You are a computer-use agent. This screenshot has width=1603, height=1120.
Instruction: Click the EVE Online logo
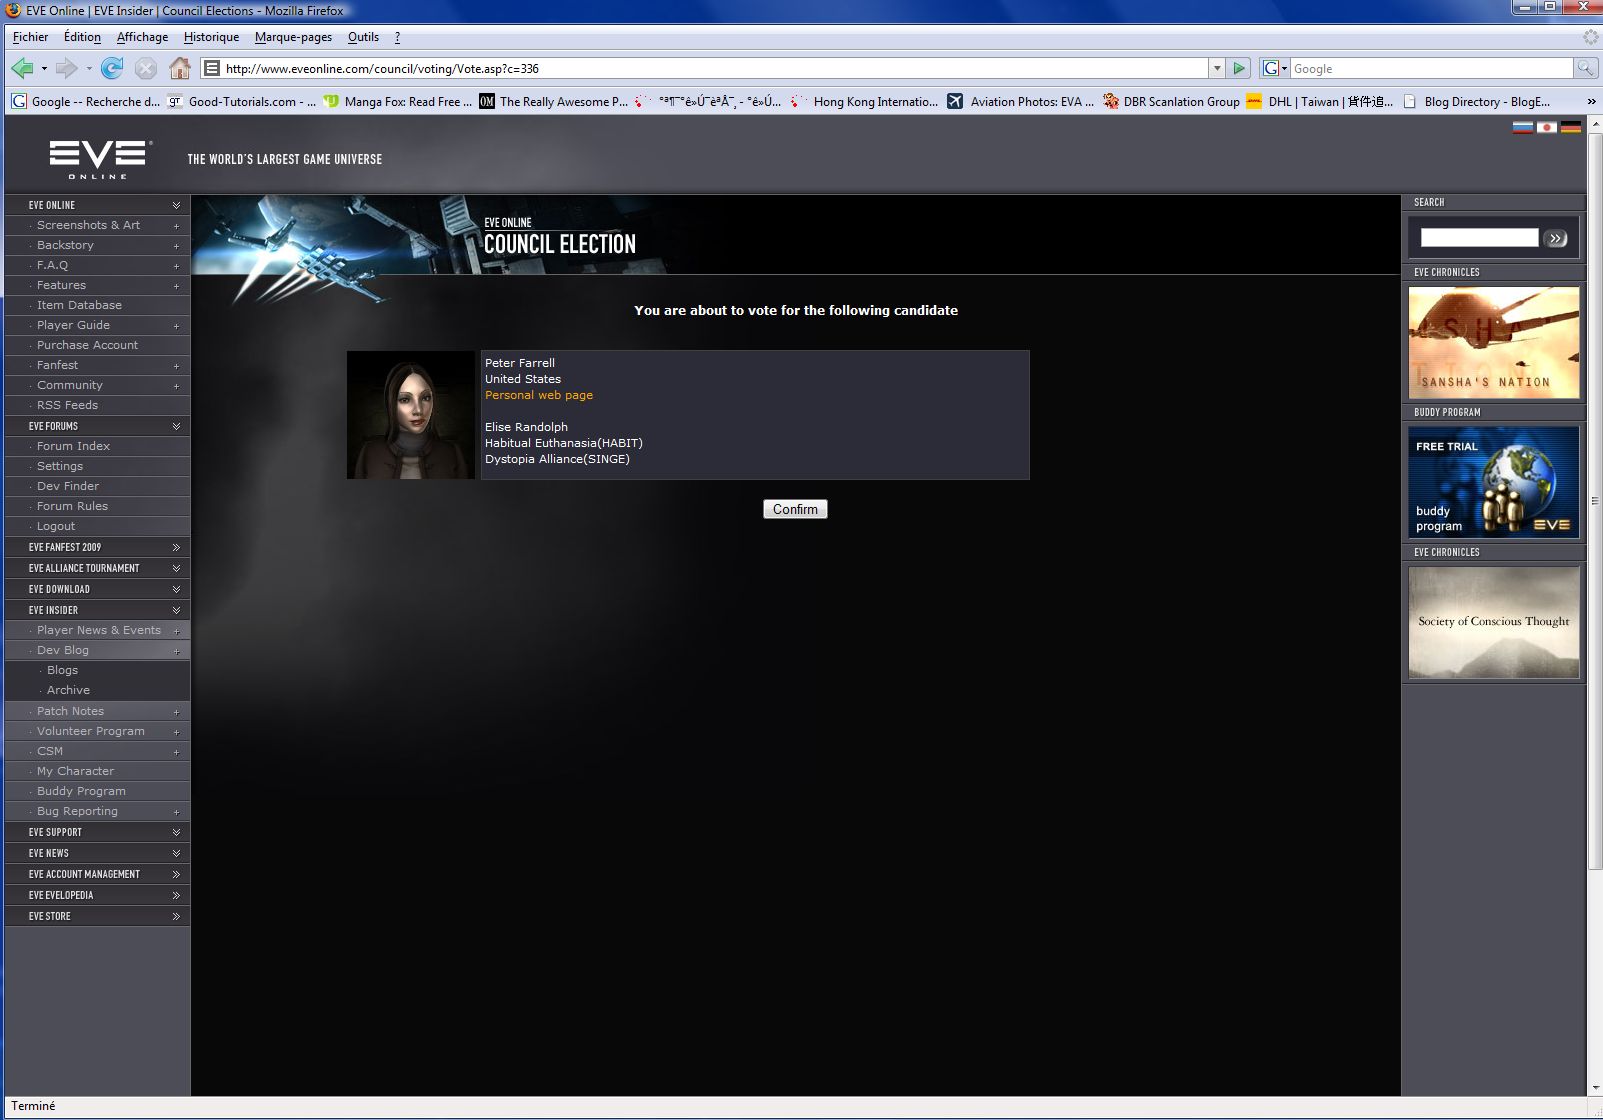(100, 159)
